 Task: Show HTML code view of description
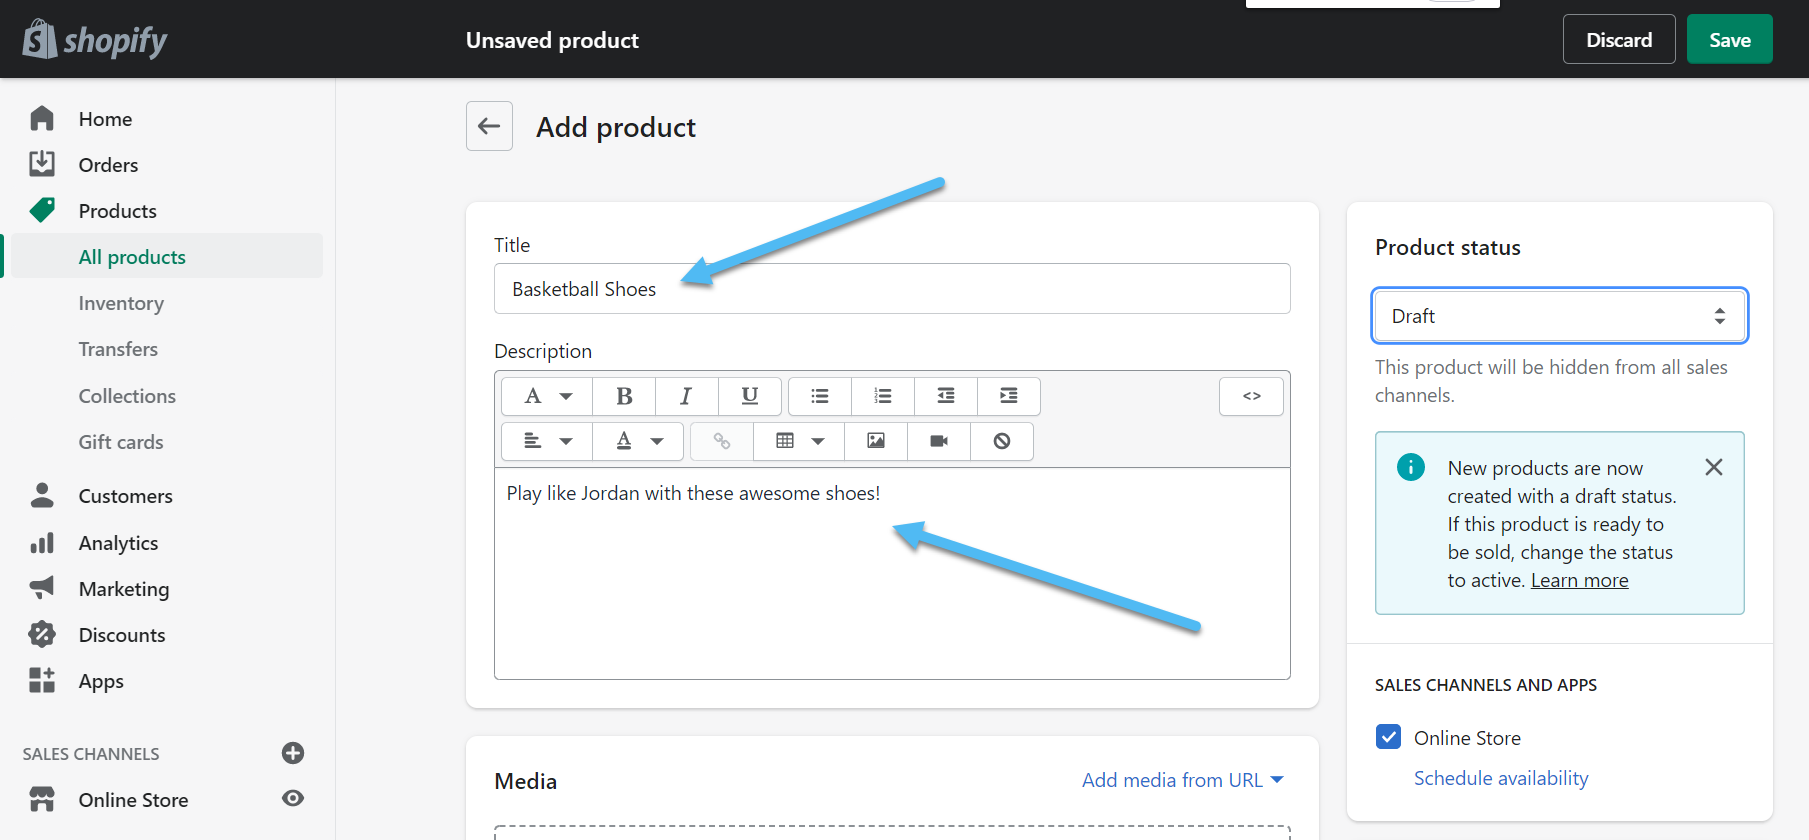1251,396
